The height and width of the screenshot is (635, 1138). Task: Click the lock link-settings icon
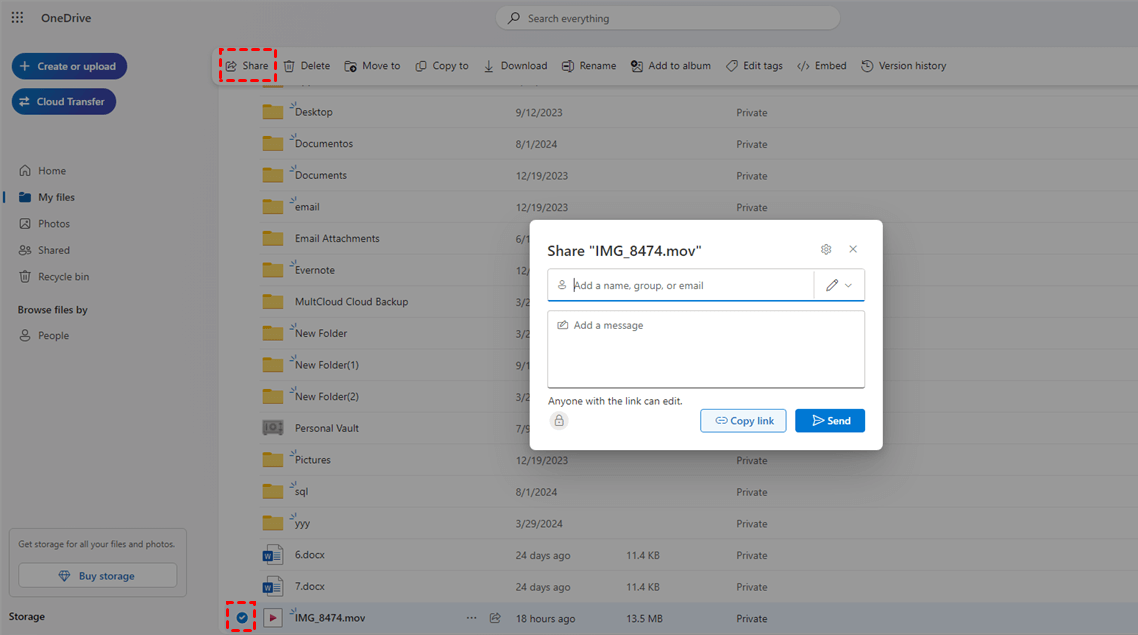[559, 421]
